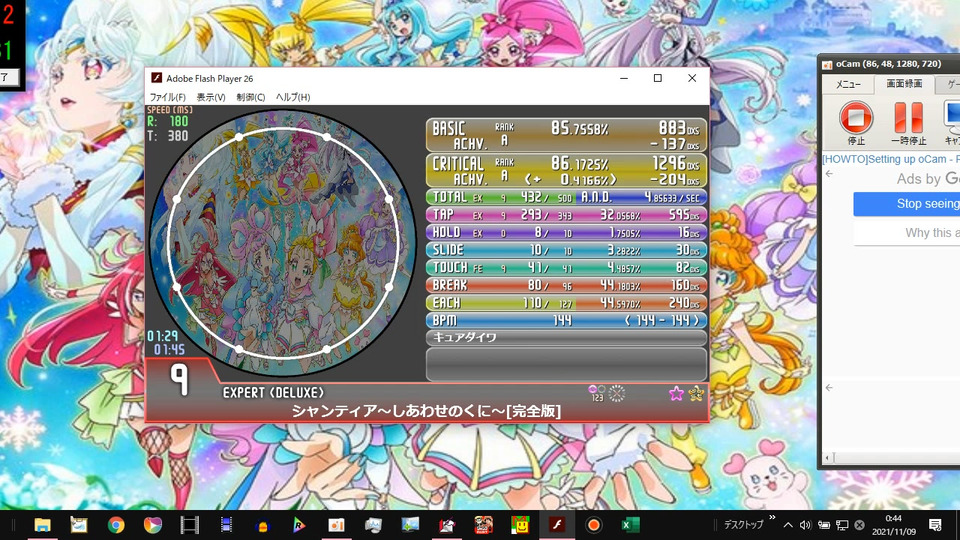The image size is (960, 540).
Task: Open the action center notification icon
Action: (x=935, y=525)
